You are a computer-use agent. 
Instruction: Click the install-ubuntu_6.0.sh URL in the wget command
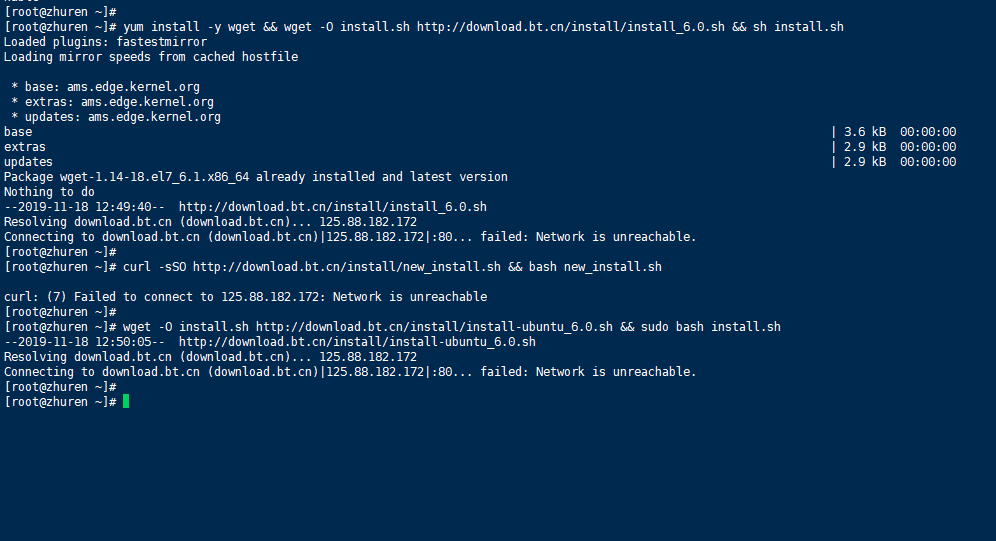(434, 327)
